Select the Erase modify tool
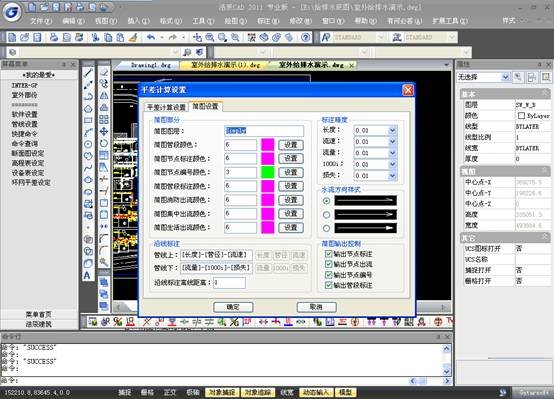Screen dimensions: 554x399 point(104,72)
